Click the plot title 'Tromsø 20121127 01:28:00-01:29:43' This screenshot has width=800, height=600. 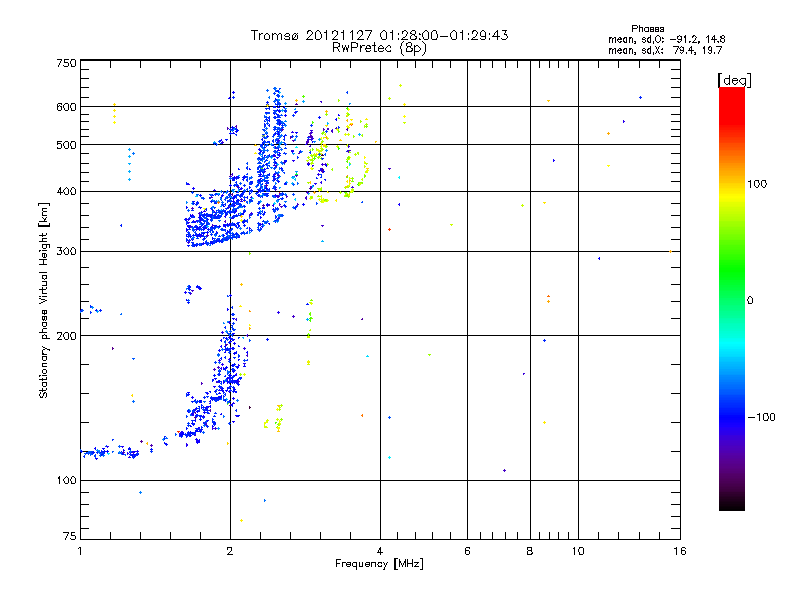(x=379, y=35)
